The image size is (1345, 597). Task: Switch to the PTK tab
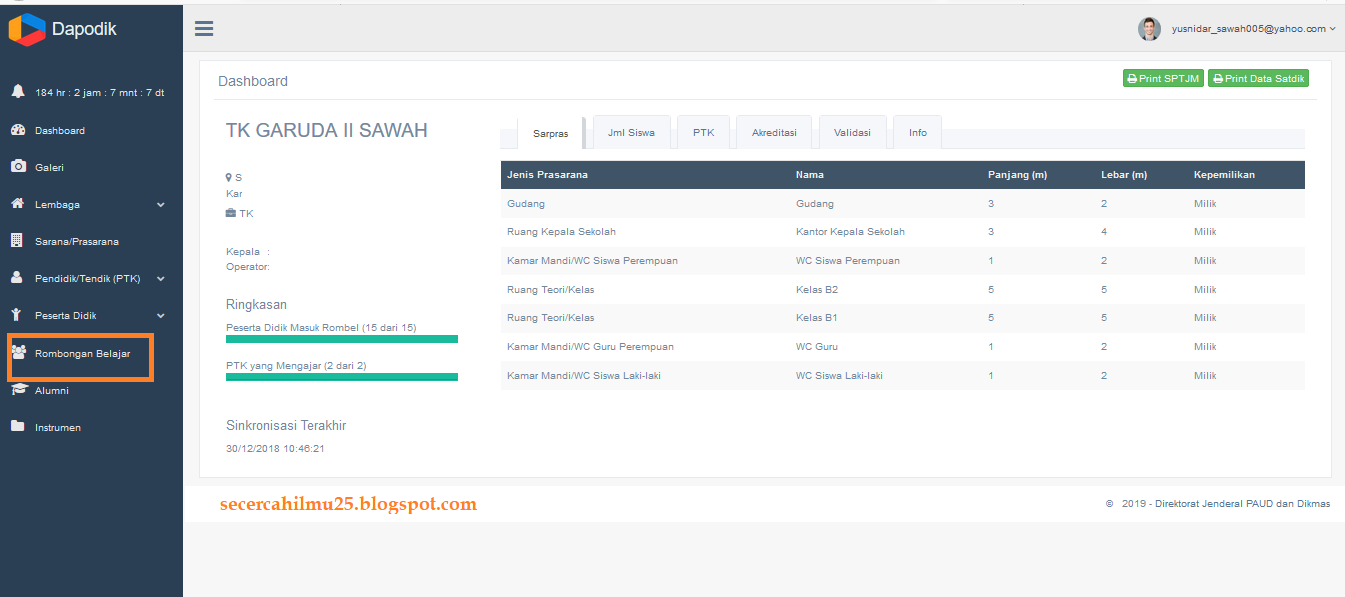[703, 132]
